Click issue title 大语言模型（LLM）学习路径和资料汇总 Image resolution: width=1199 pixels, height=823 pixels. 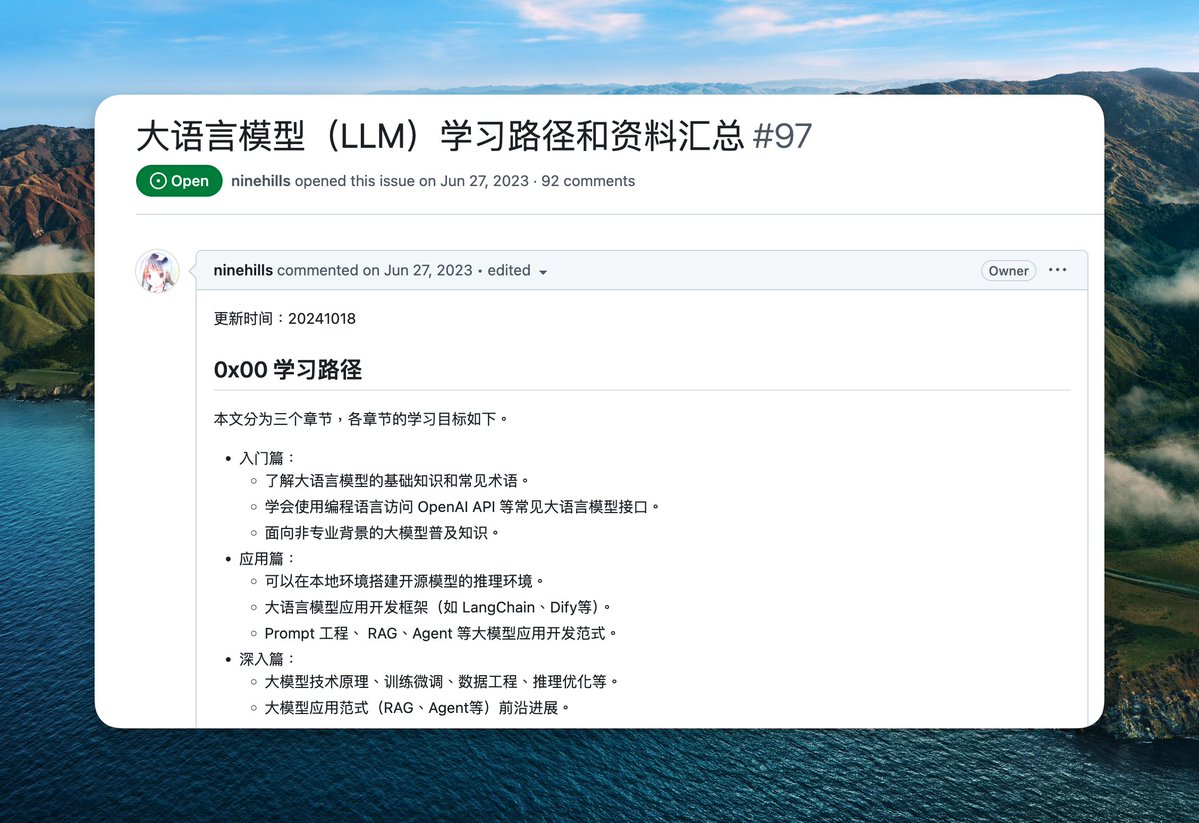tap(440, 136)
